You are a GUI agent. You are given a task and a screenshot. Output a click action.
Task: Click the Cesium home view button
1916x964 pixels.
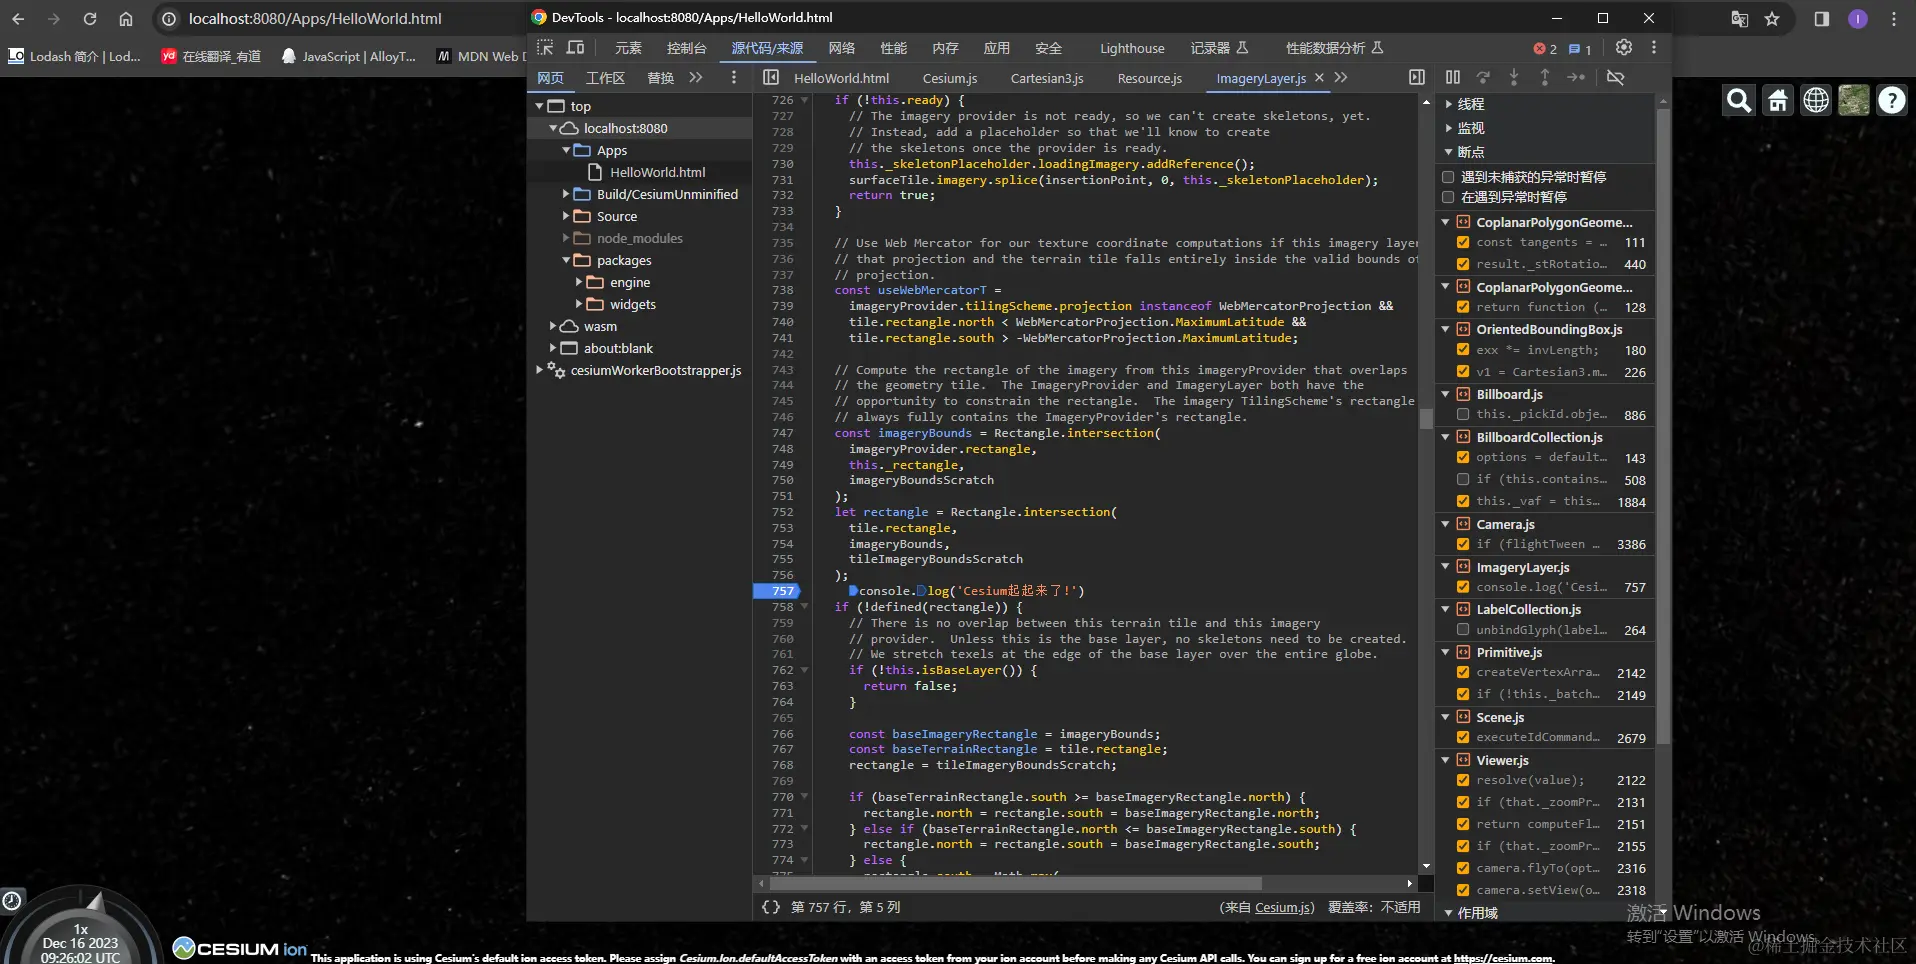(x=1778, y=100)
